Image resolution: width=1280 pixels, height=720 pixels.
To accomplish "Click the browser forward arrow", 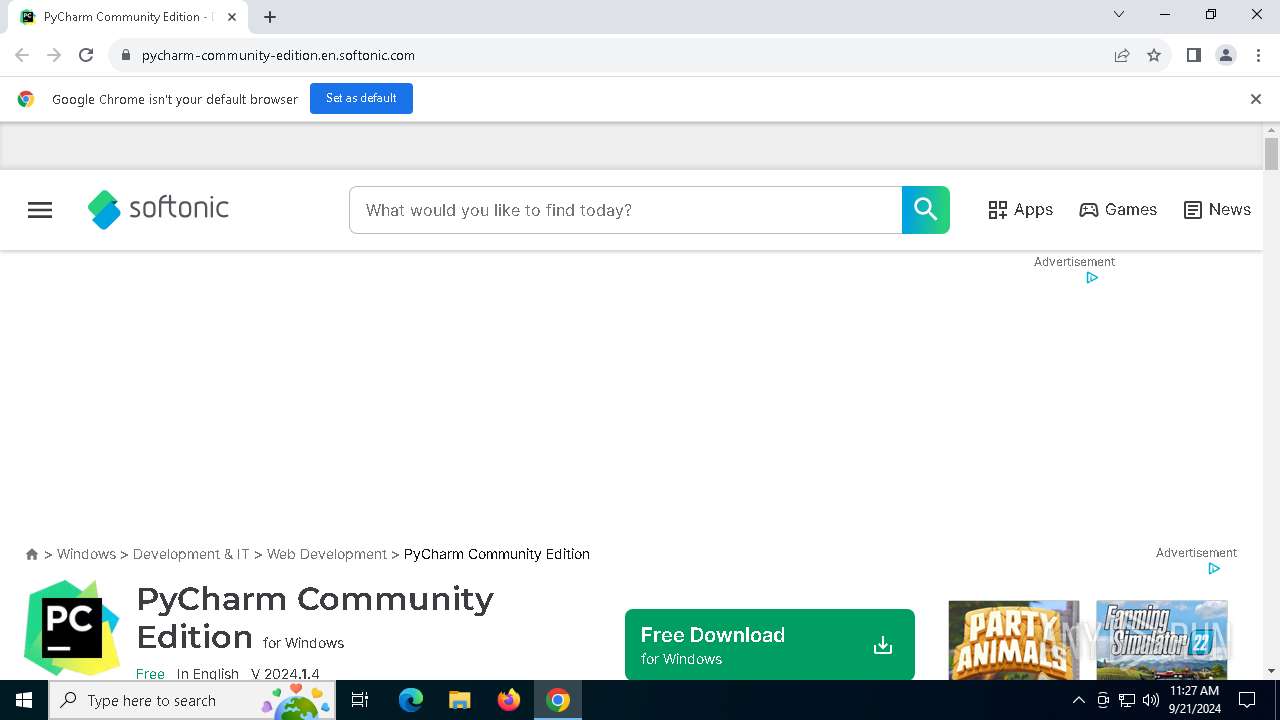I will pos(54,55).
